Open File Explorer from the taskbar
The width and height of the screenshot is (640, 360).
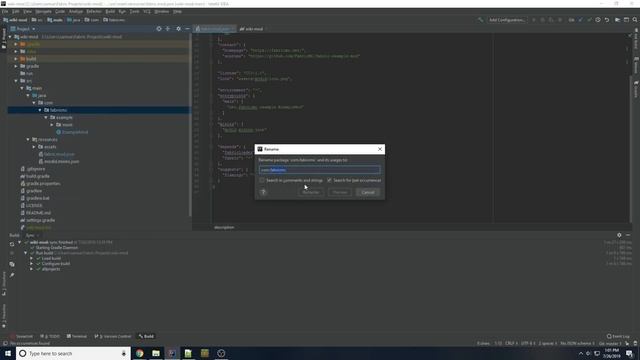pyautogui.click(x=156, y=353)
